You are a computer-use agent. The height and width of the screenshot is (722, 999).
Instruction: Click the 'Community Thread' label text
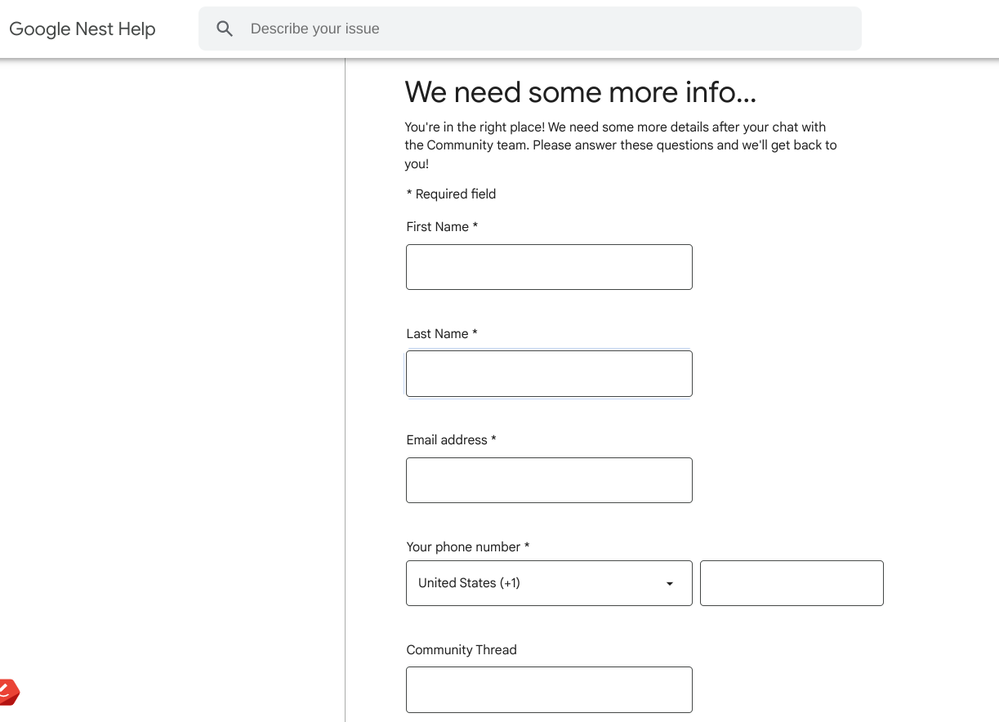461,650
